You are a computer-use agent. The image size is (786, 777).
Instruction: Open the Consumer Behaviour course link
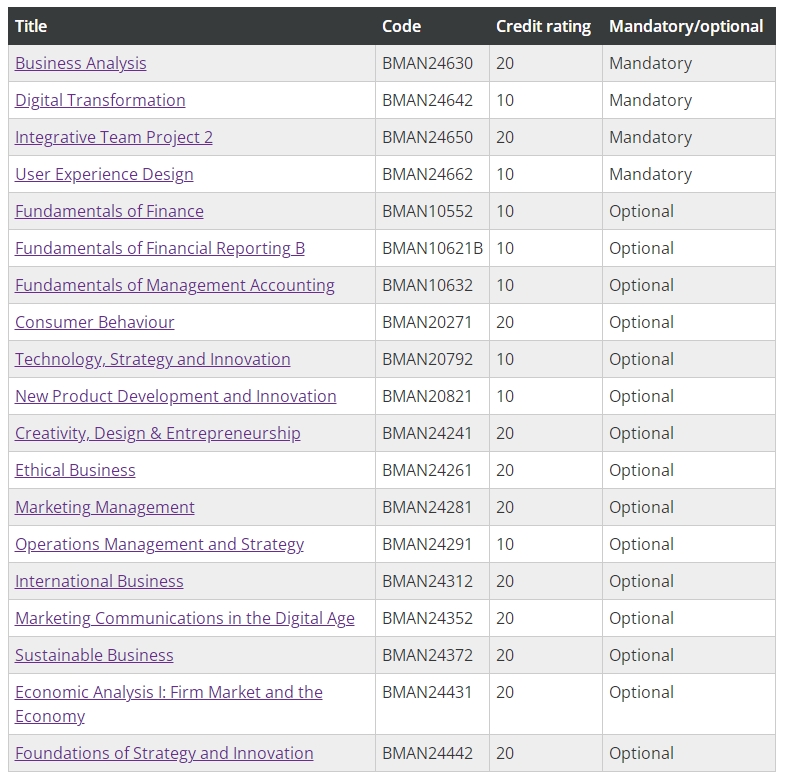(95, 322)
